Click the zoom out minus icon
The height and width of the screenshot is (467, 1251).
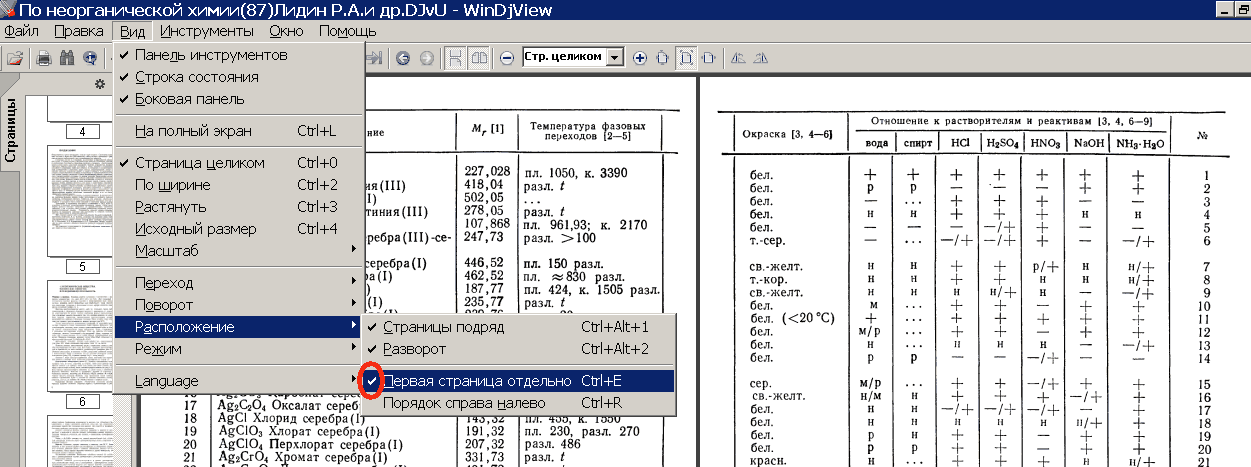tap(507, 57)
